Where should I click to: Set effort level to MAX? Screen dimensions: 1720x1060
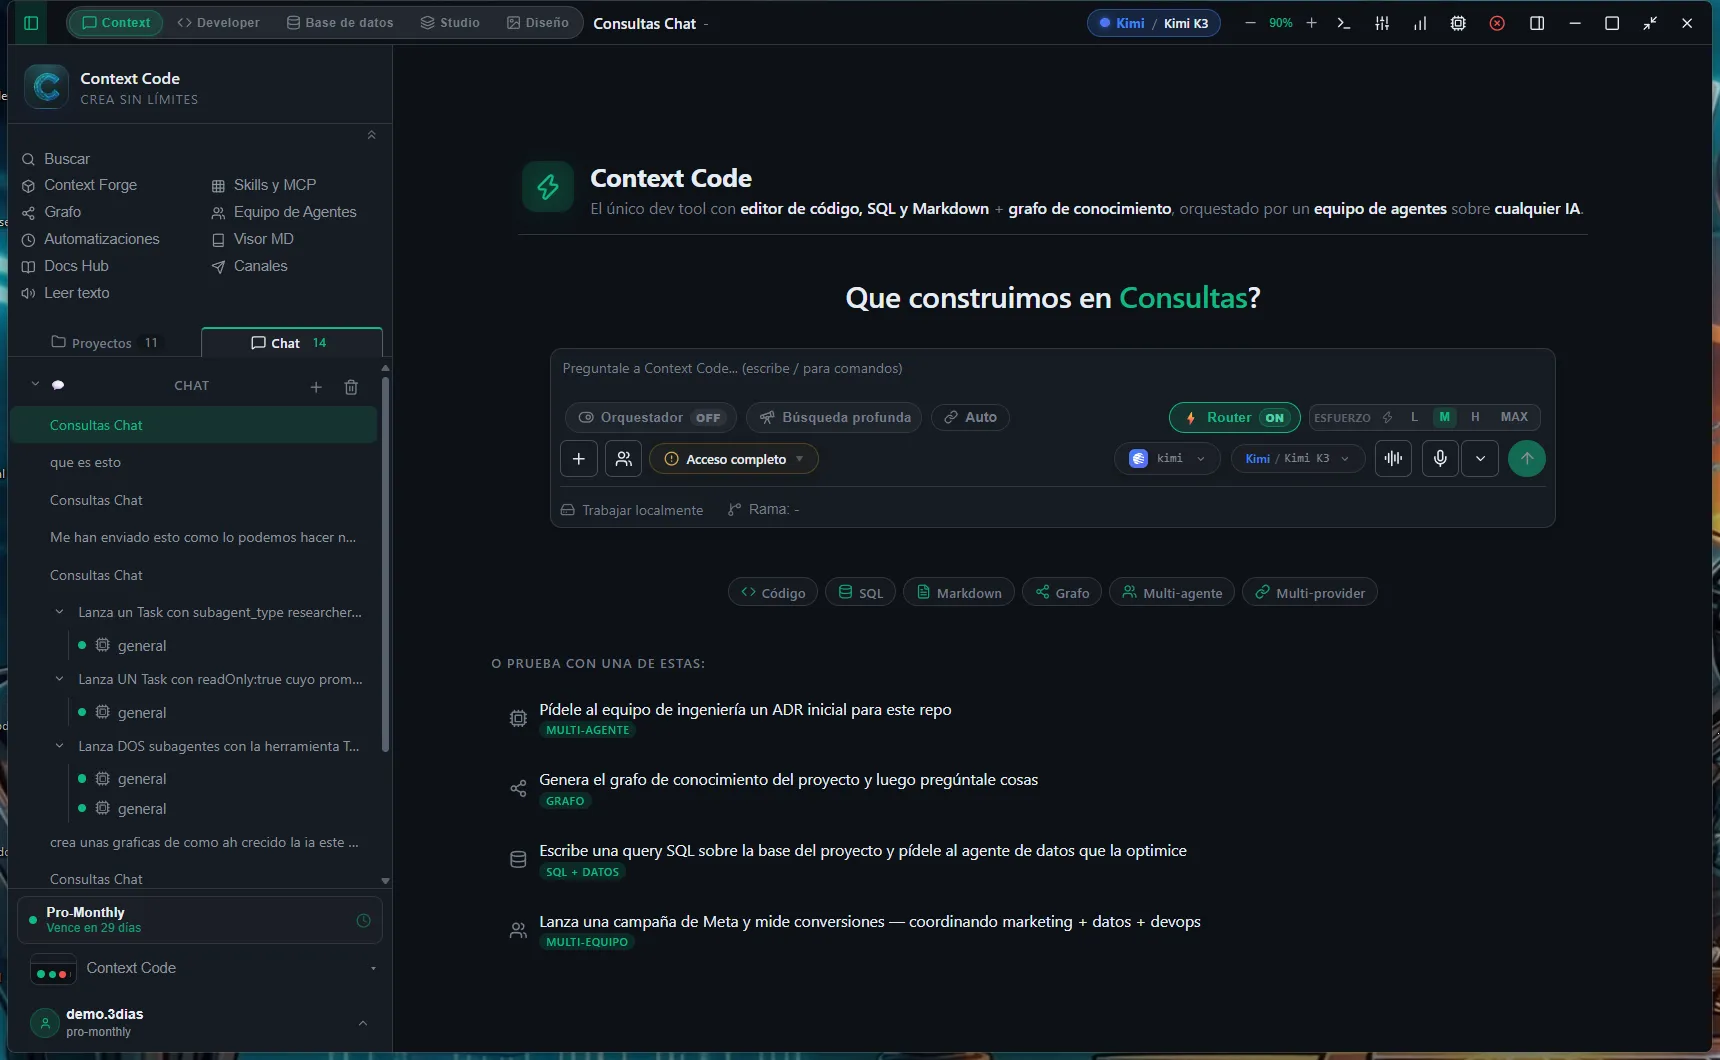coord(1514,417)
